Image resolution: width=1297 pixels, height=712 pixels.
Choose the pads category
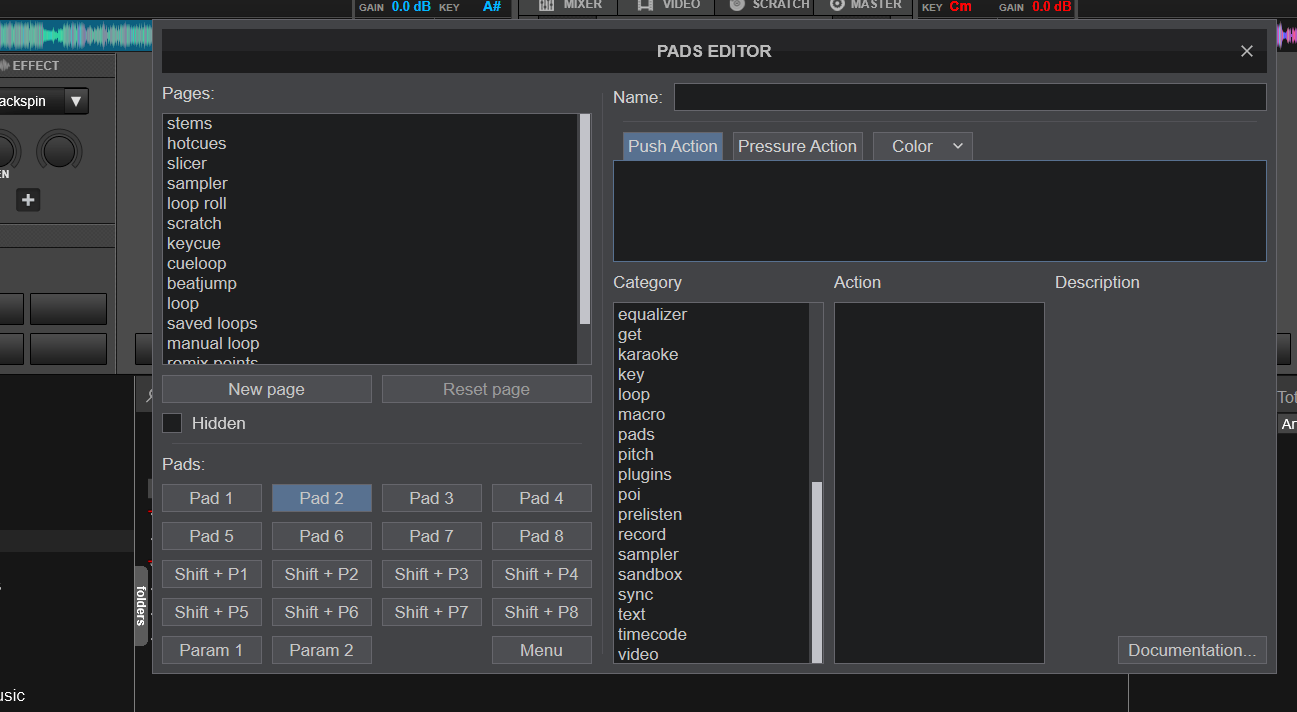coord(711,435)
